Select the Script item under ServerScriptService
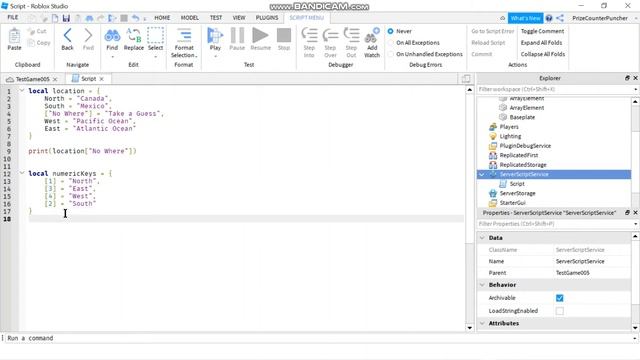This screenshot has height=360, width=640. [517, 184]
